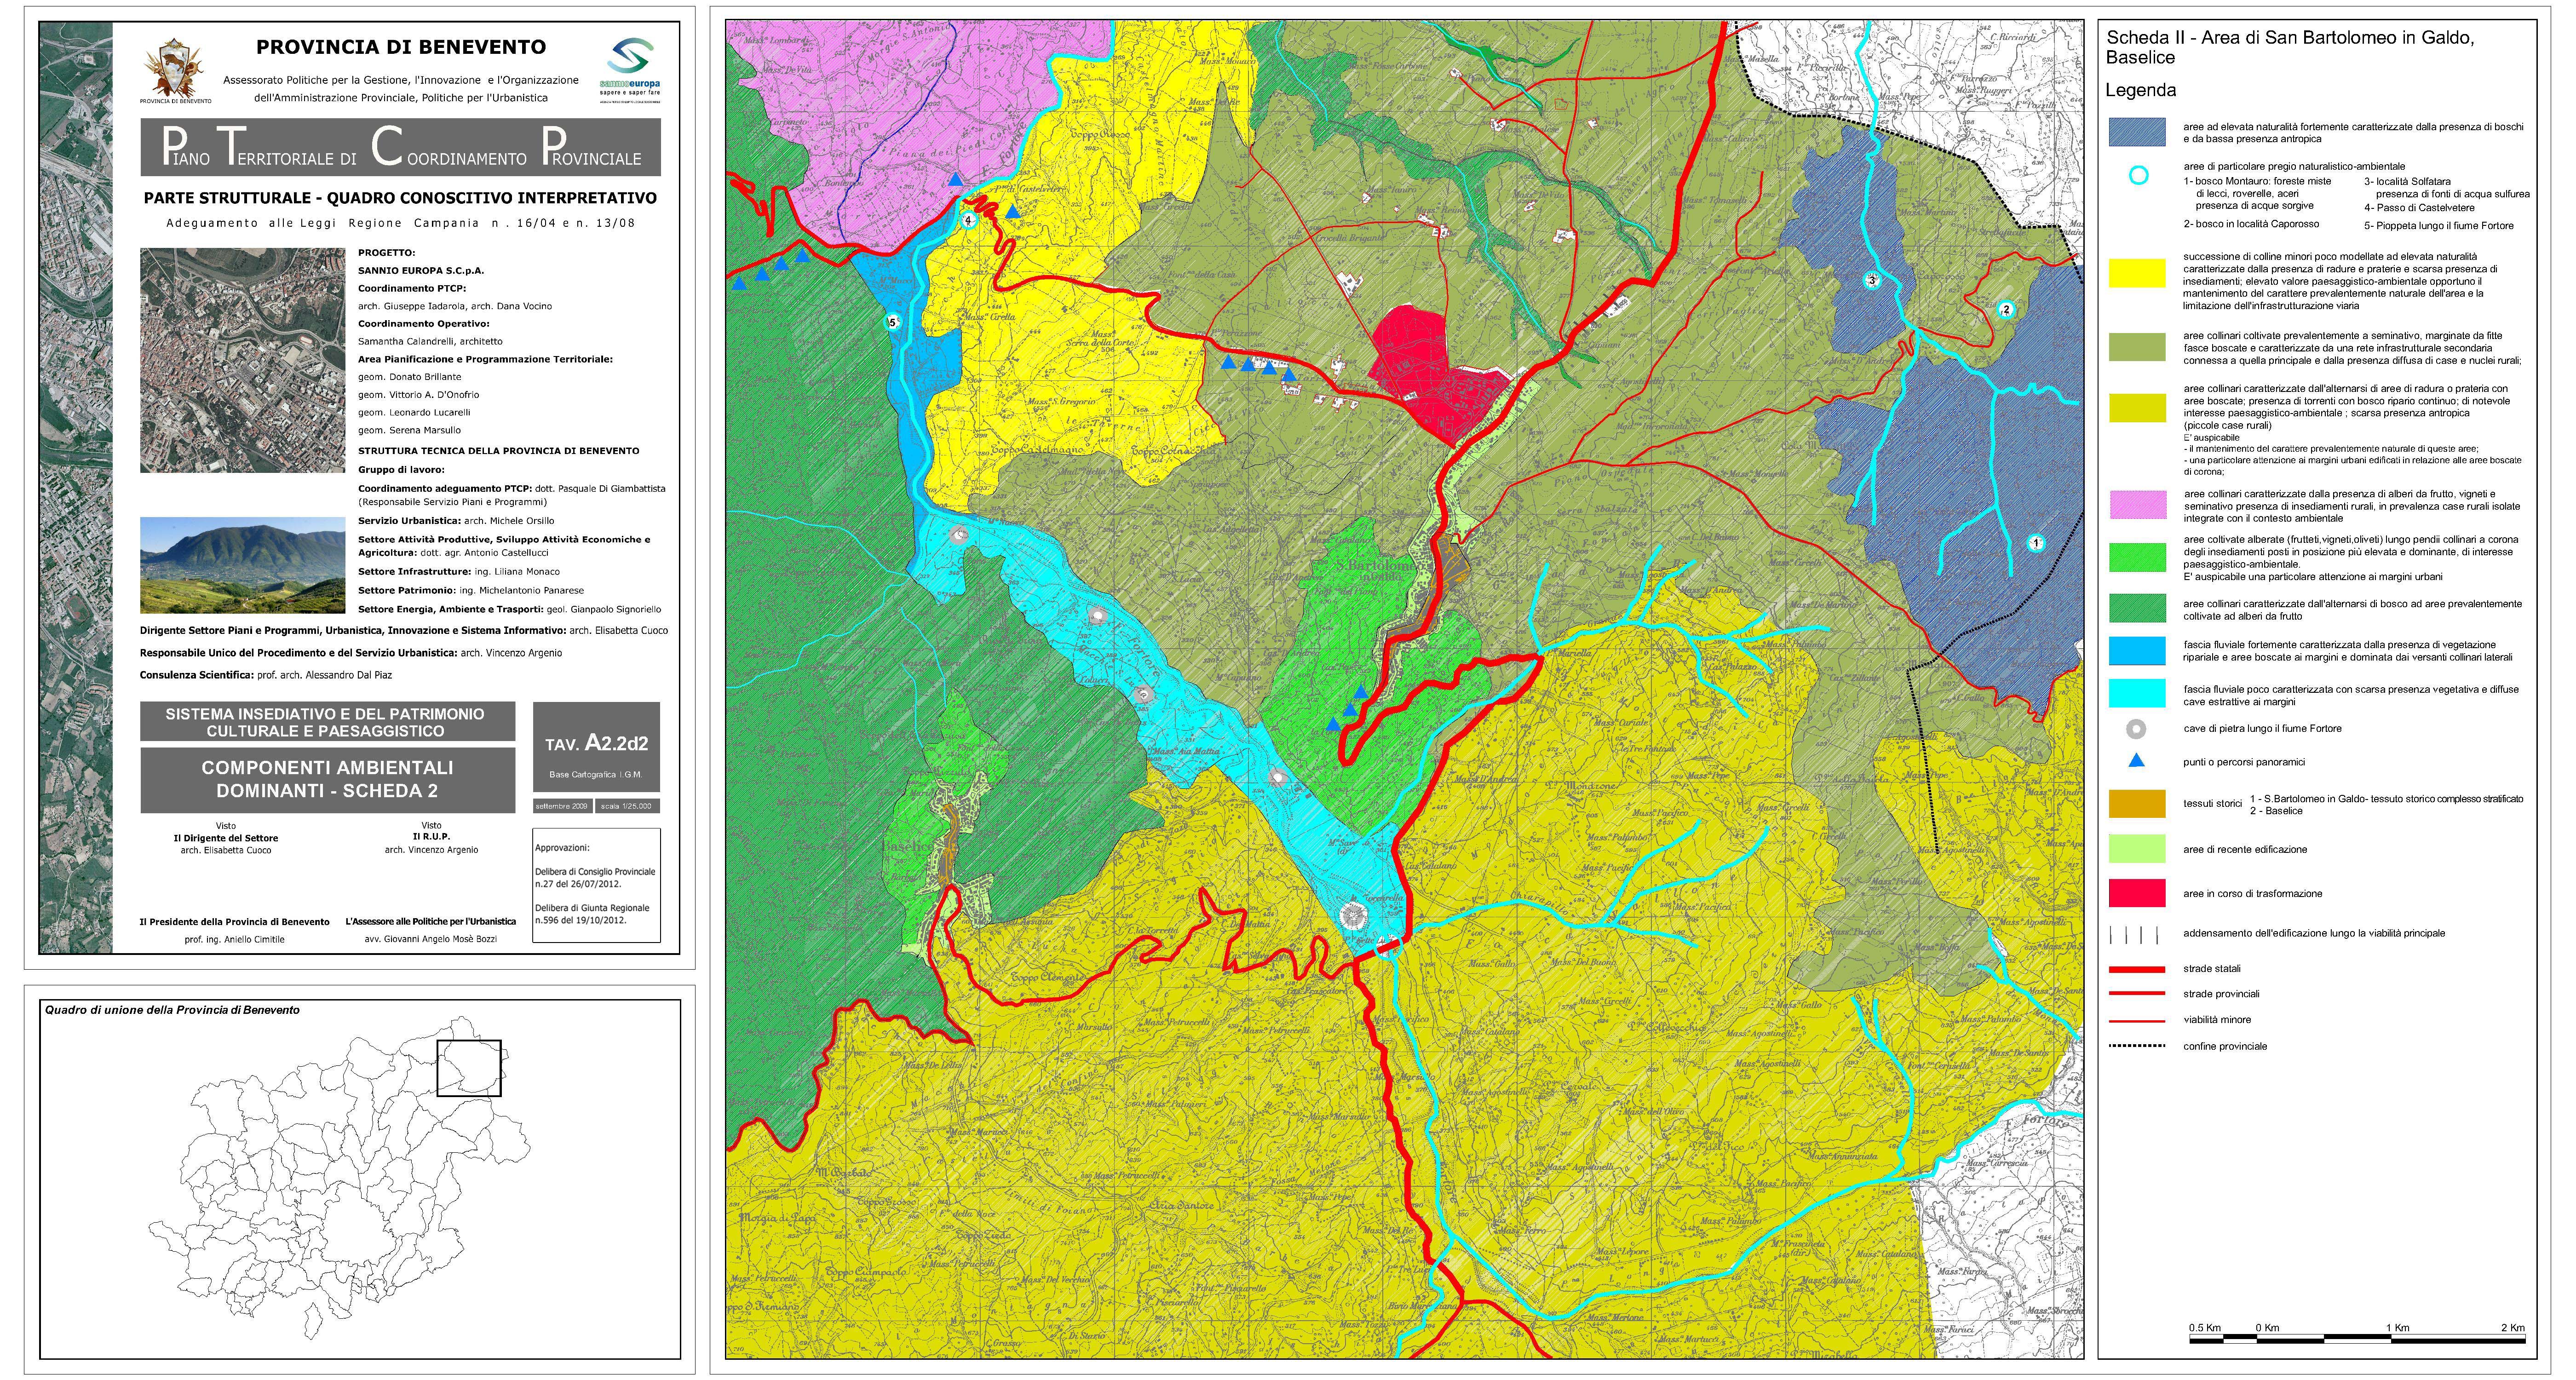
Task: Click the 'settembre 2009' date label
Action: 562,806
